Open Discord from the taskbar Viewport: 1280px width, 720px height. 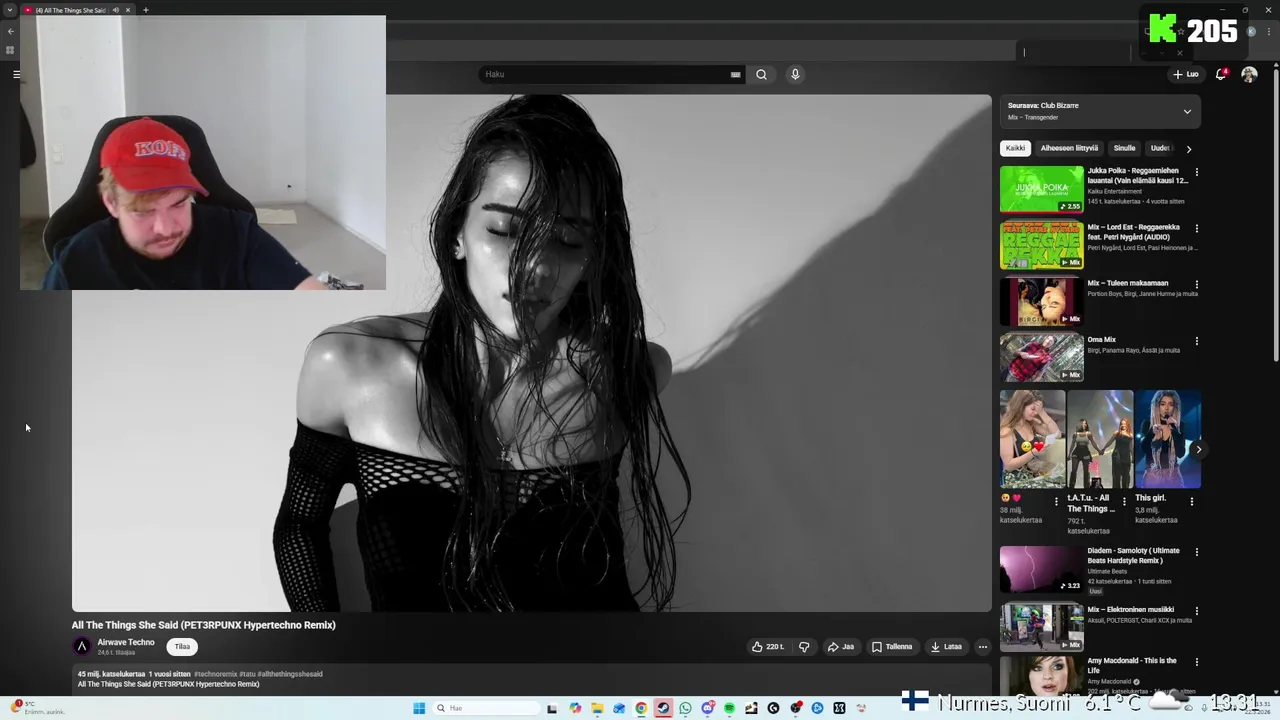coord(707,708)
